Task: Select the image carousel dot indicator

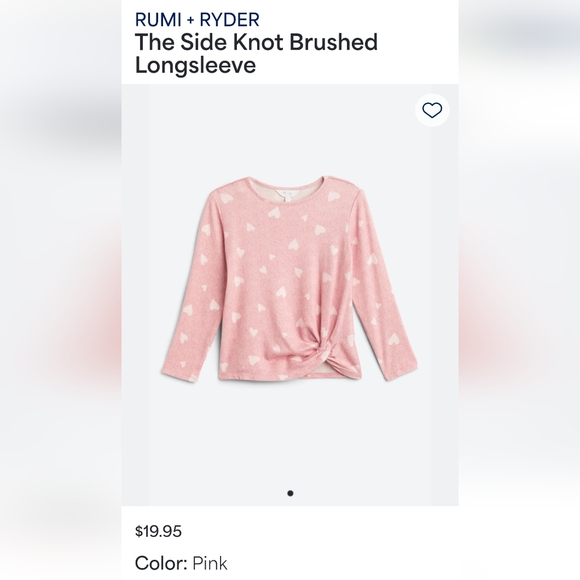Action: coord(290,493)
